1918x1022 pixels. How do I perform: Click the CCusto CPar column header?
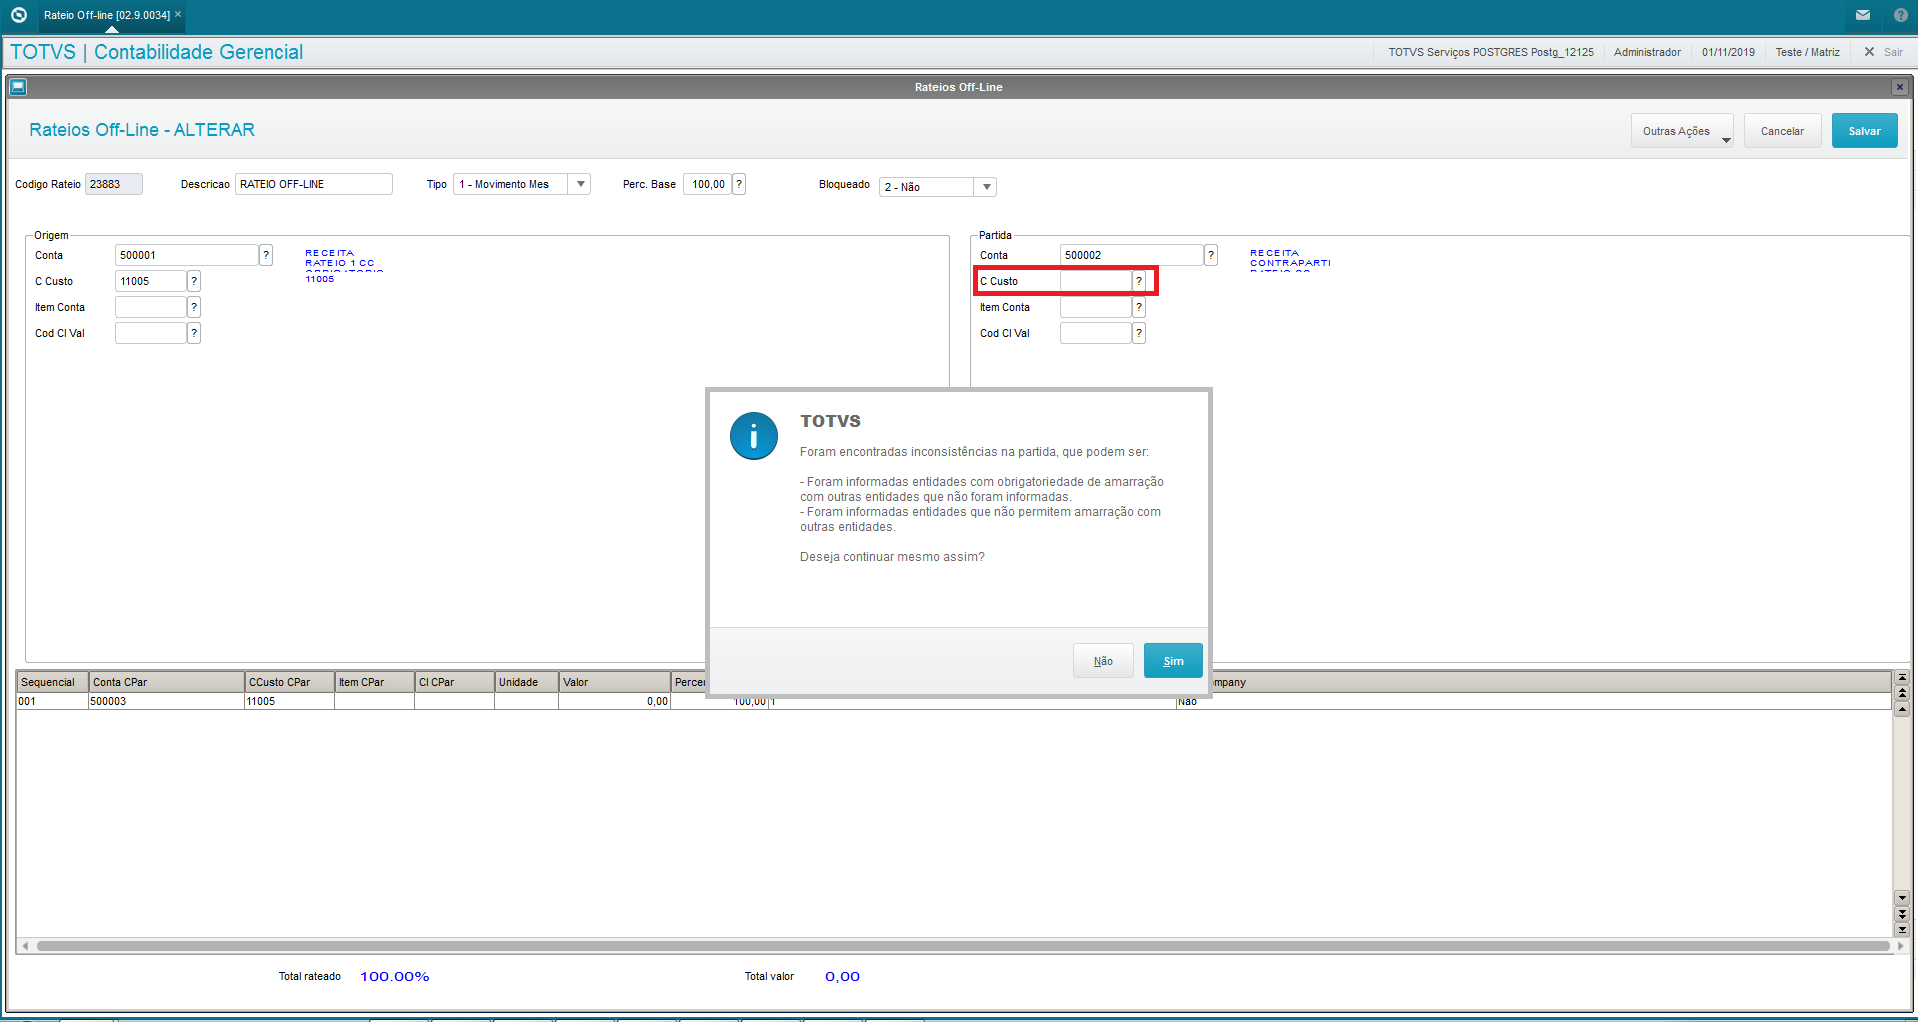(x=290, y=682)
